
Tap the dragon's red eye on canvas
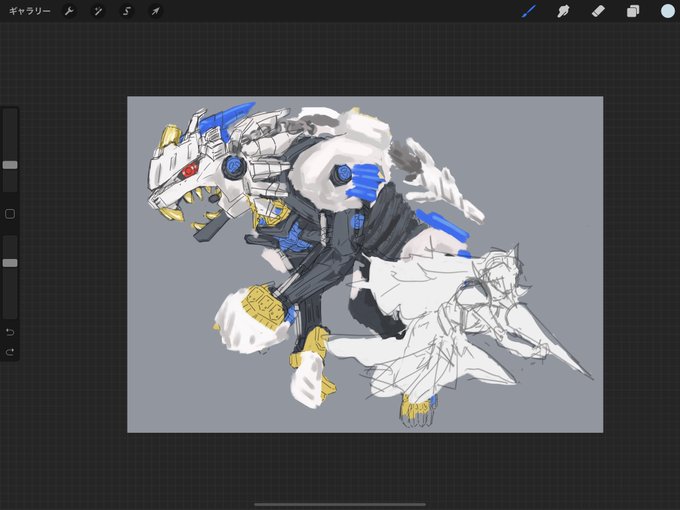click(190, 170)
